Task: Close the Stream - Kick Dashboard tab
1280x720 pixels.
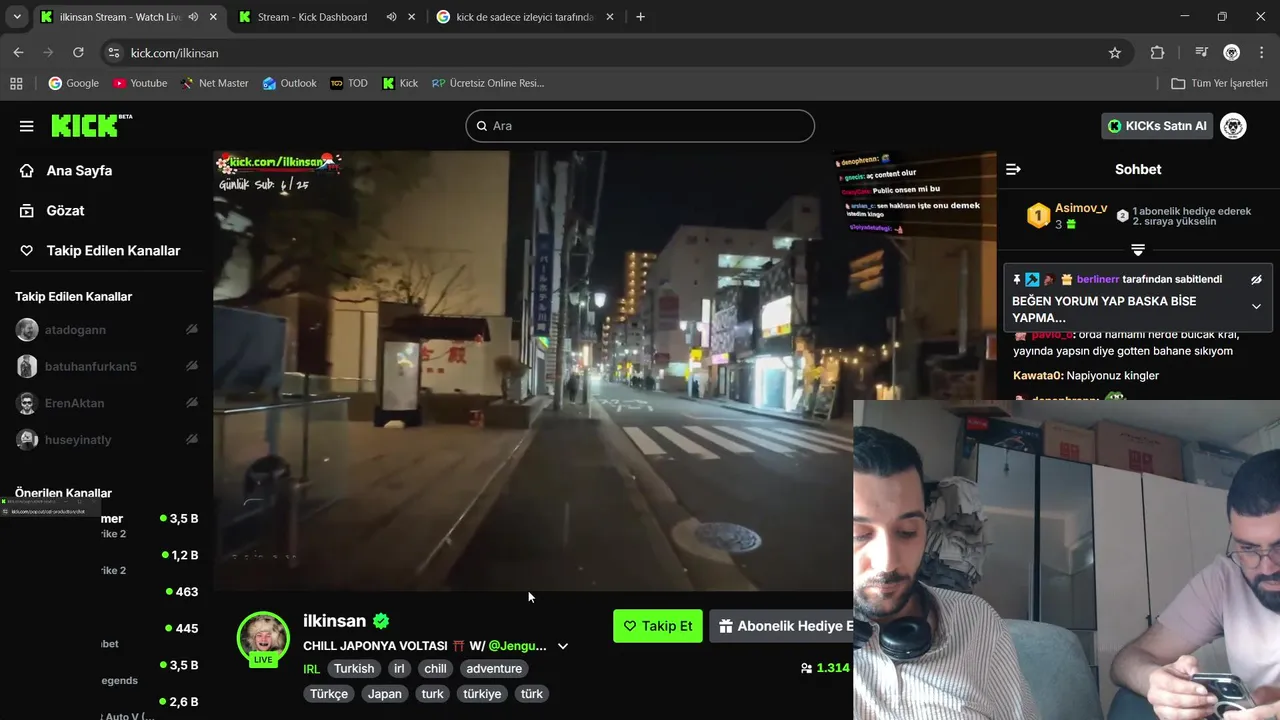Action: coord(411,17)
